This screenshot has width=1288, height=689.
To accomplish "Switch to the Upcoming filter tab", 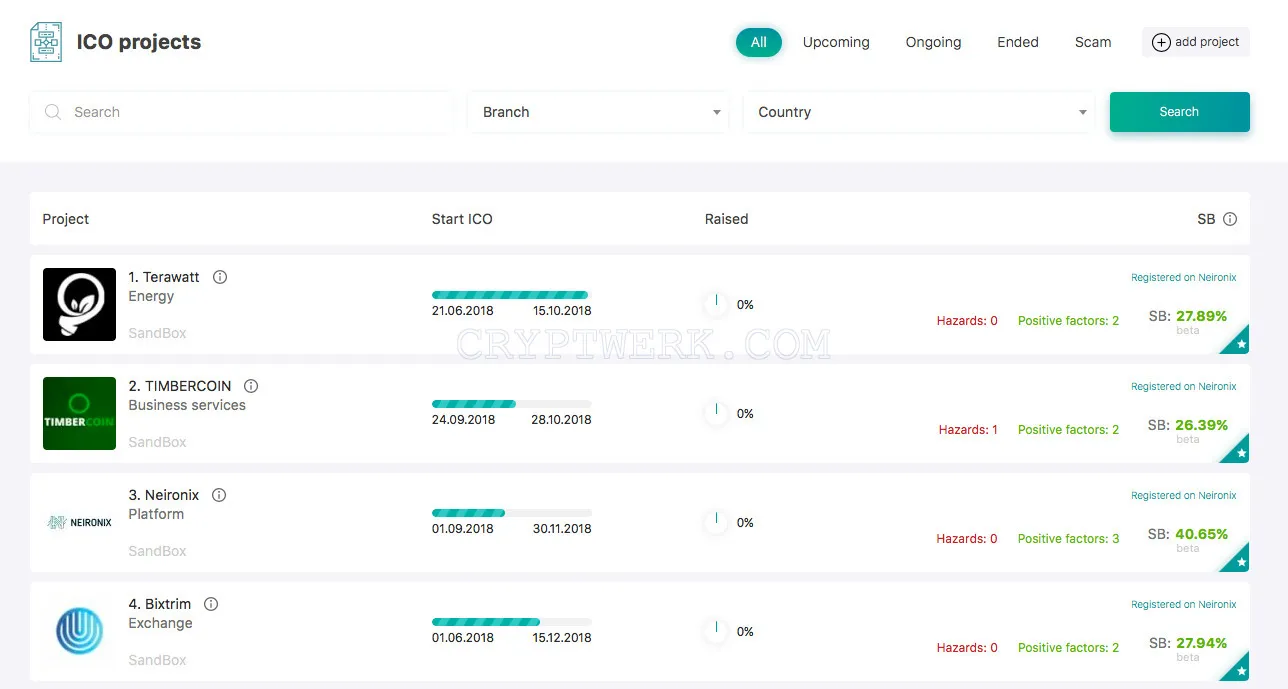I will 836,42.
